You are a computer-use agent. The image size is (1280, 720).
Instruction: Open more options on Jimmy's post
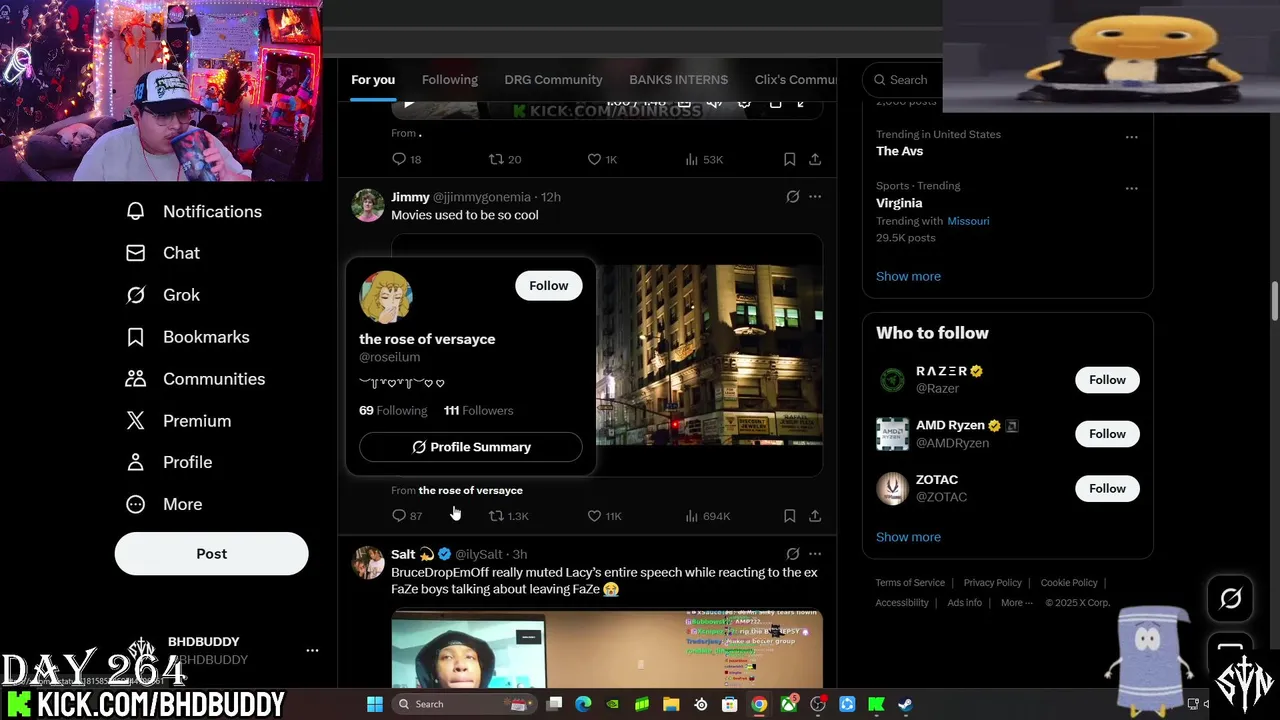coord(815,197)
